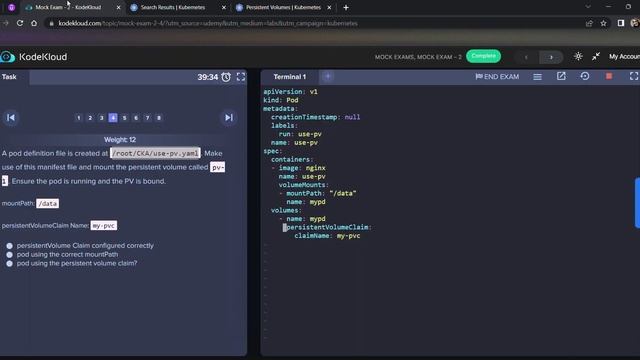This screenshot has height=360, width=640.
Task: Click 'MOCK EXAMS, MOCK EXAM - 2' breadcrumb
Action: [418, 57]
